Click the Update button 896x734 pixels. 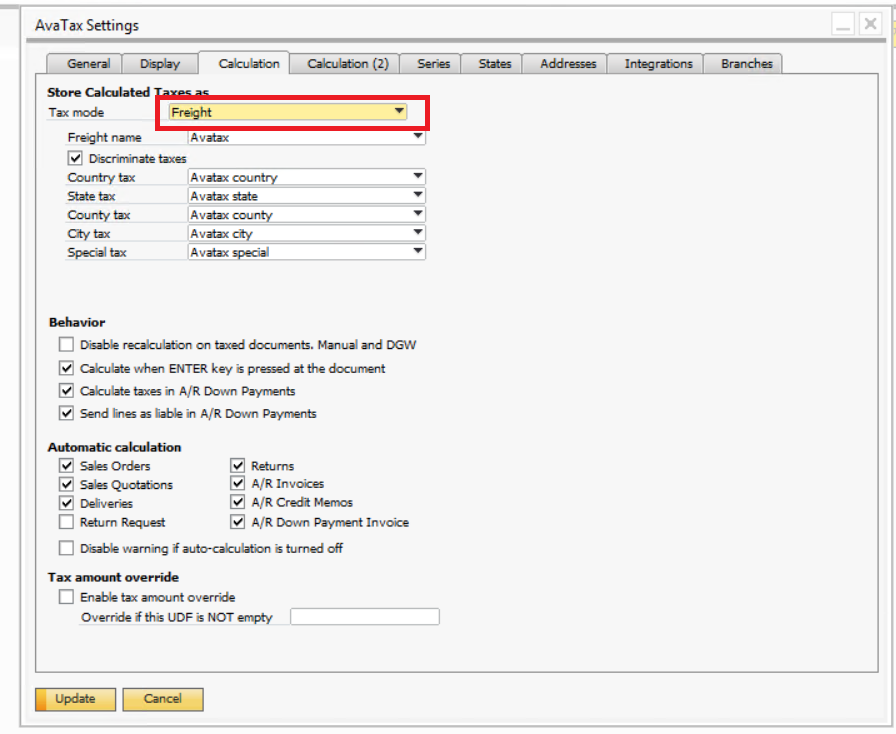pos(75,699)
